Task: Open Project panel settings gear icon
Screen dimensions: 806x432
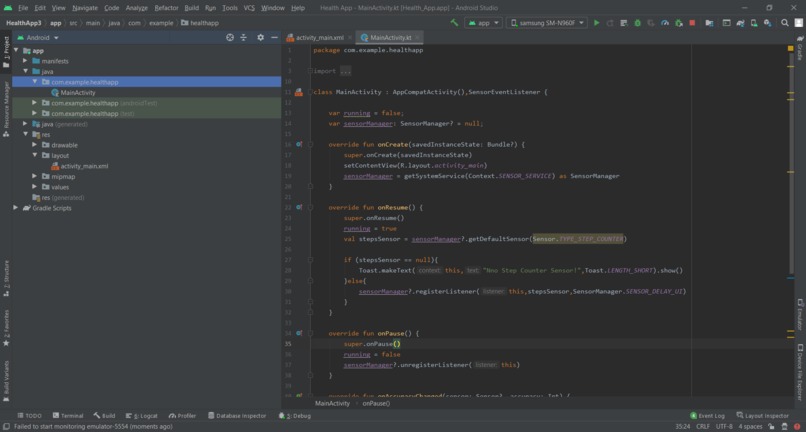Action: (260, 38)
